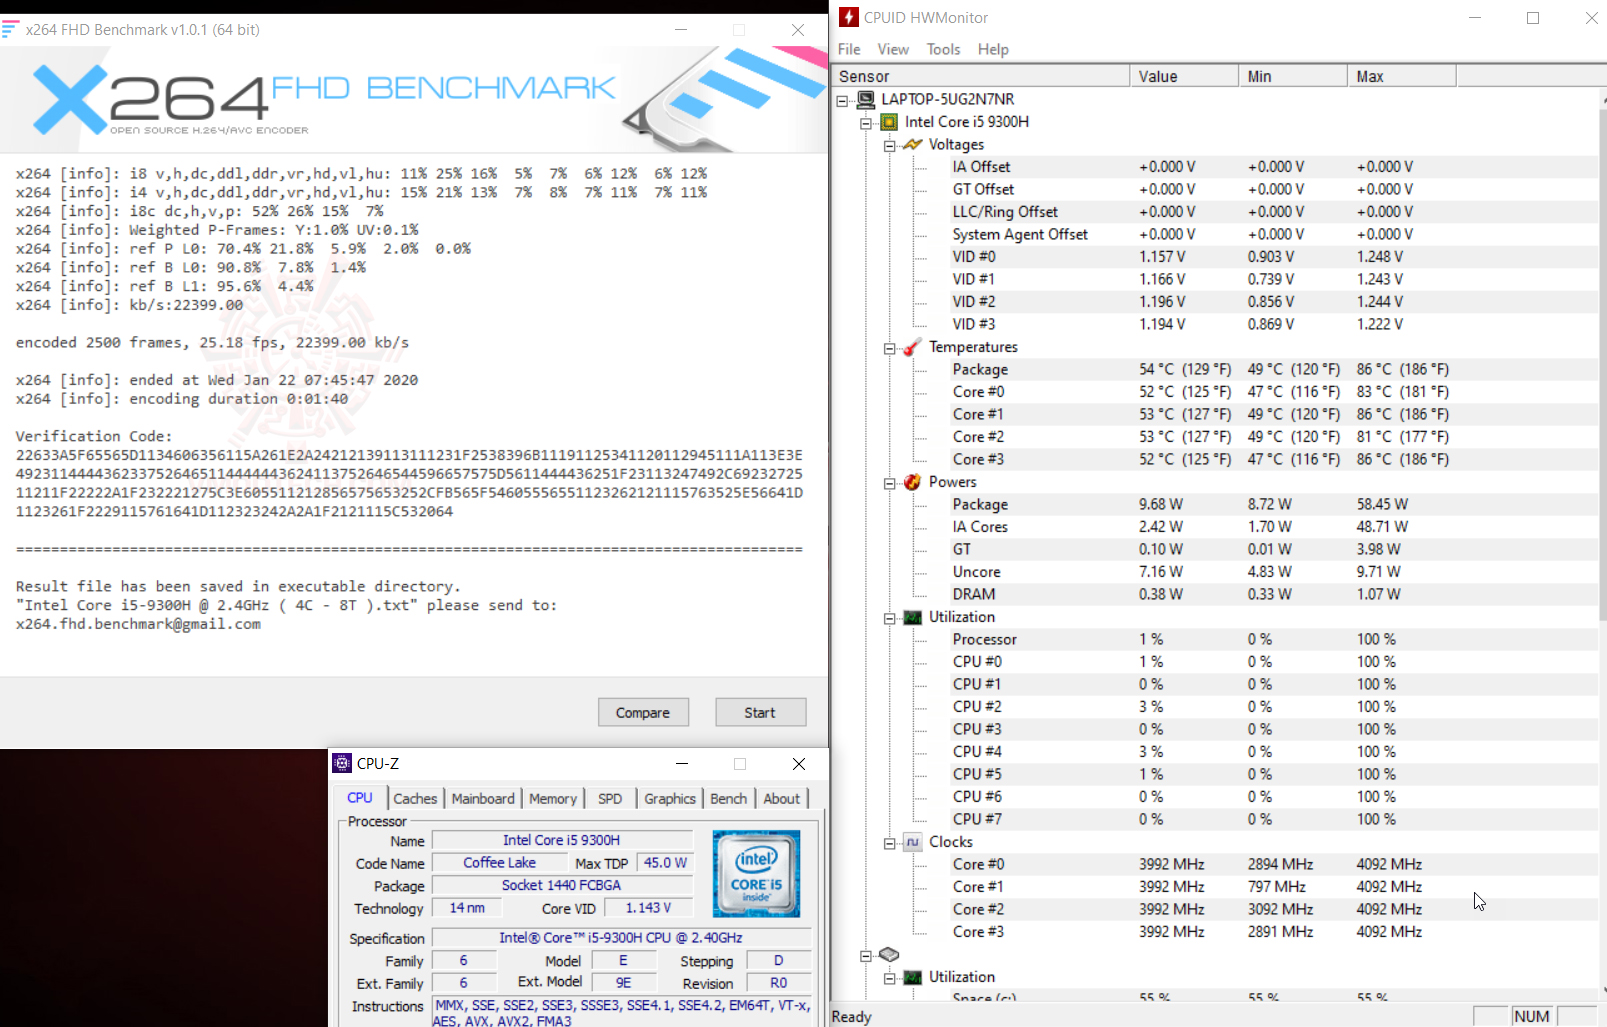Click the Compare button in x264 Benchmark
Screen dimensions: 1607x1027
(643, 712)
